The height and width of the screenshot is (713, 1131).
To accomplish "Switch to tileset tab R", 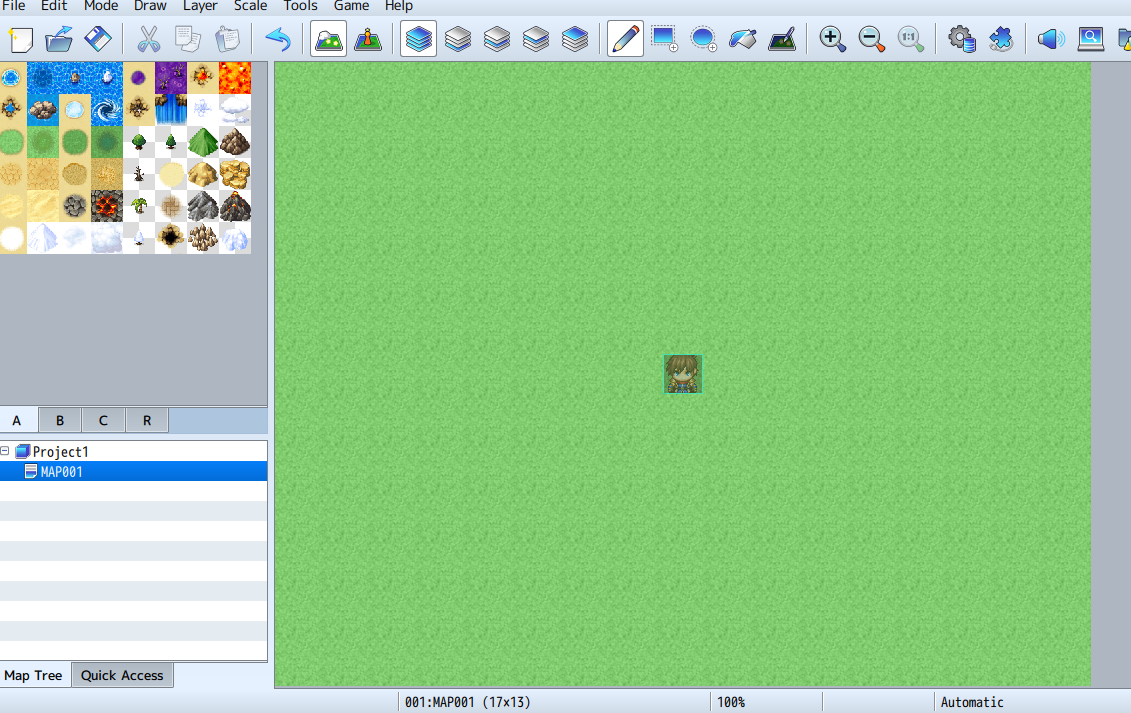I will (147, 420).
